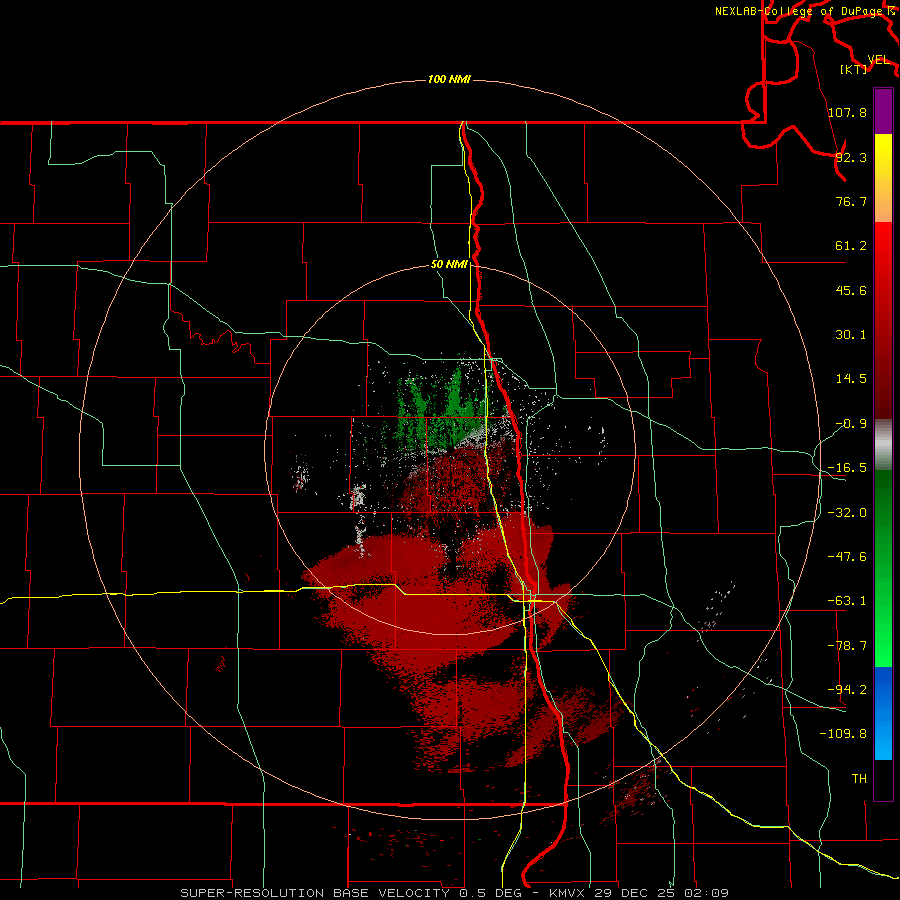This screenshot has height=900, width=900.
Task: Click the 30.1 velocity scale value
Action: 851,335
